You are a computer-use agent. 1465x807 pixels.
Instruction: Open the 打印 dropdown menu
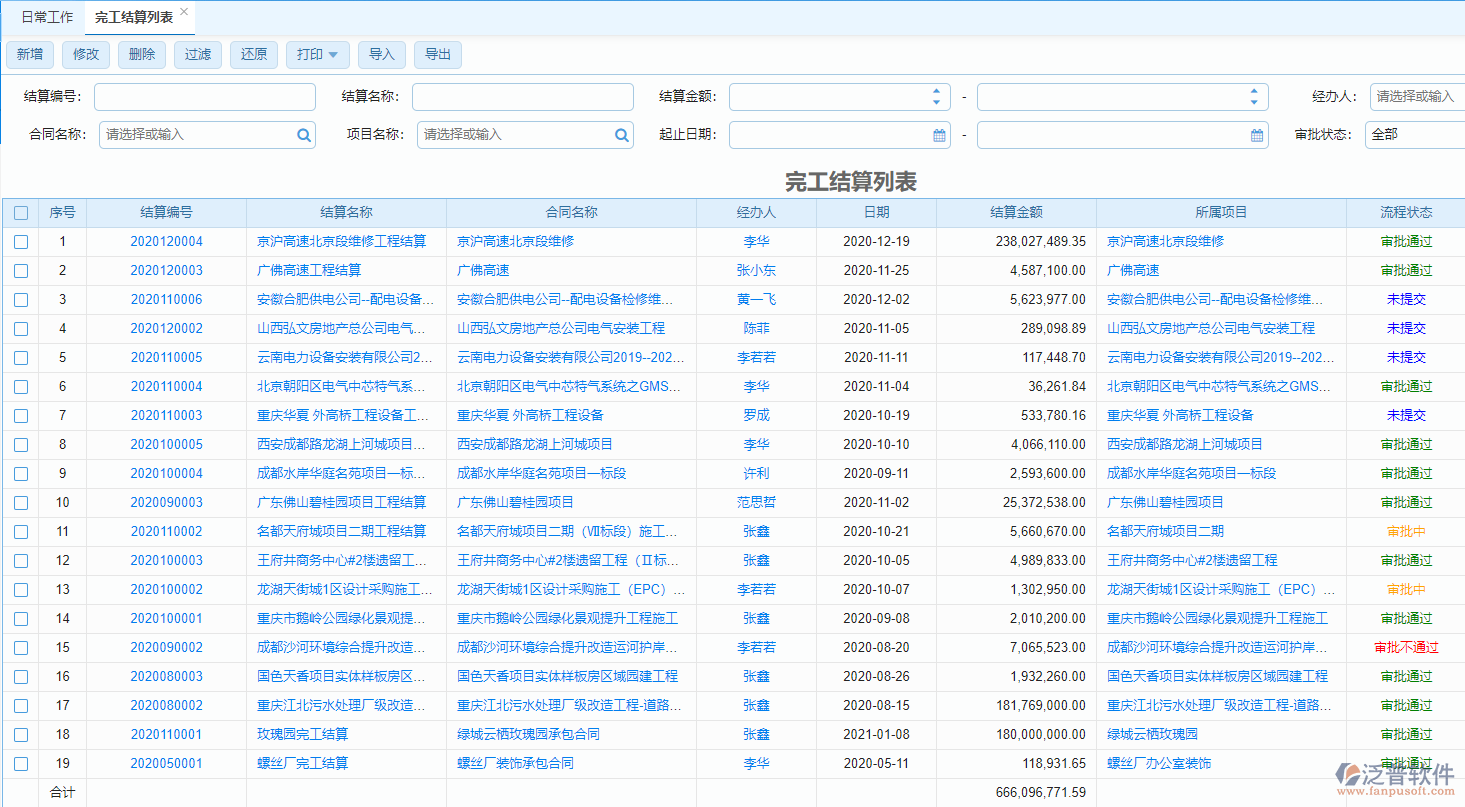click(317, 55)
